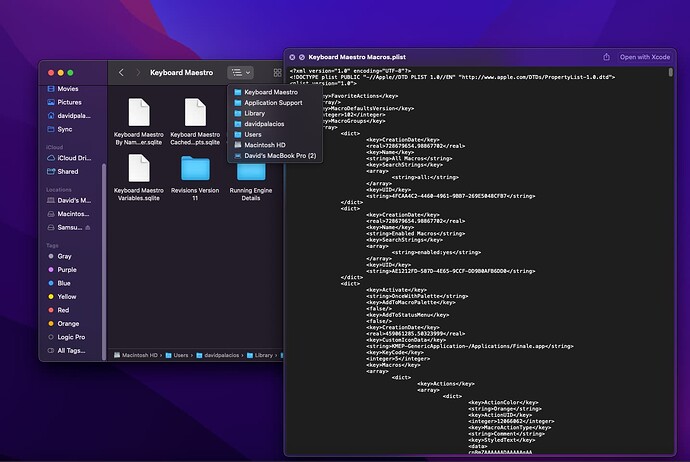
Task: Choose Application Support in path popup
Action: 275,103
